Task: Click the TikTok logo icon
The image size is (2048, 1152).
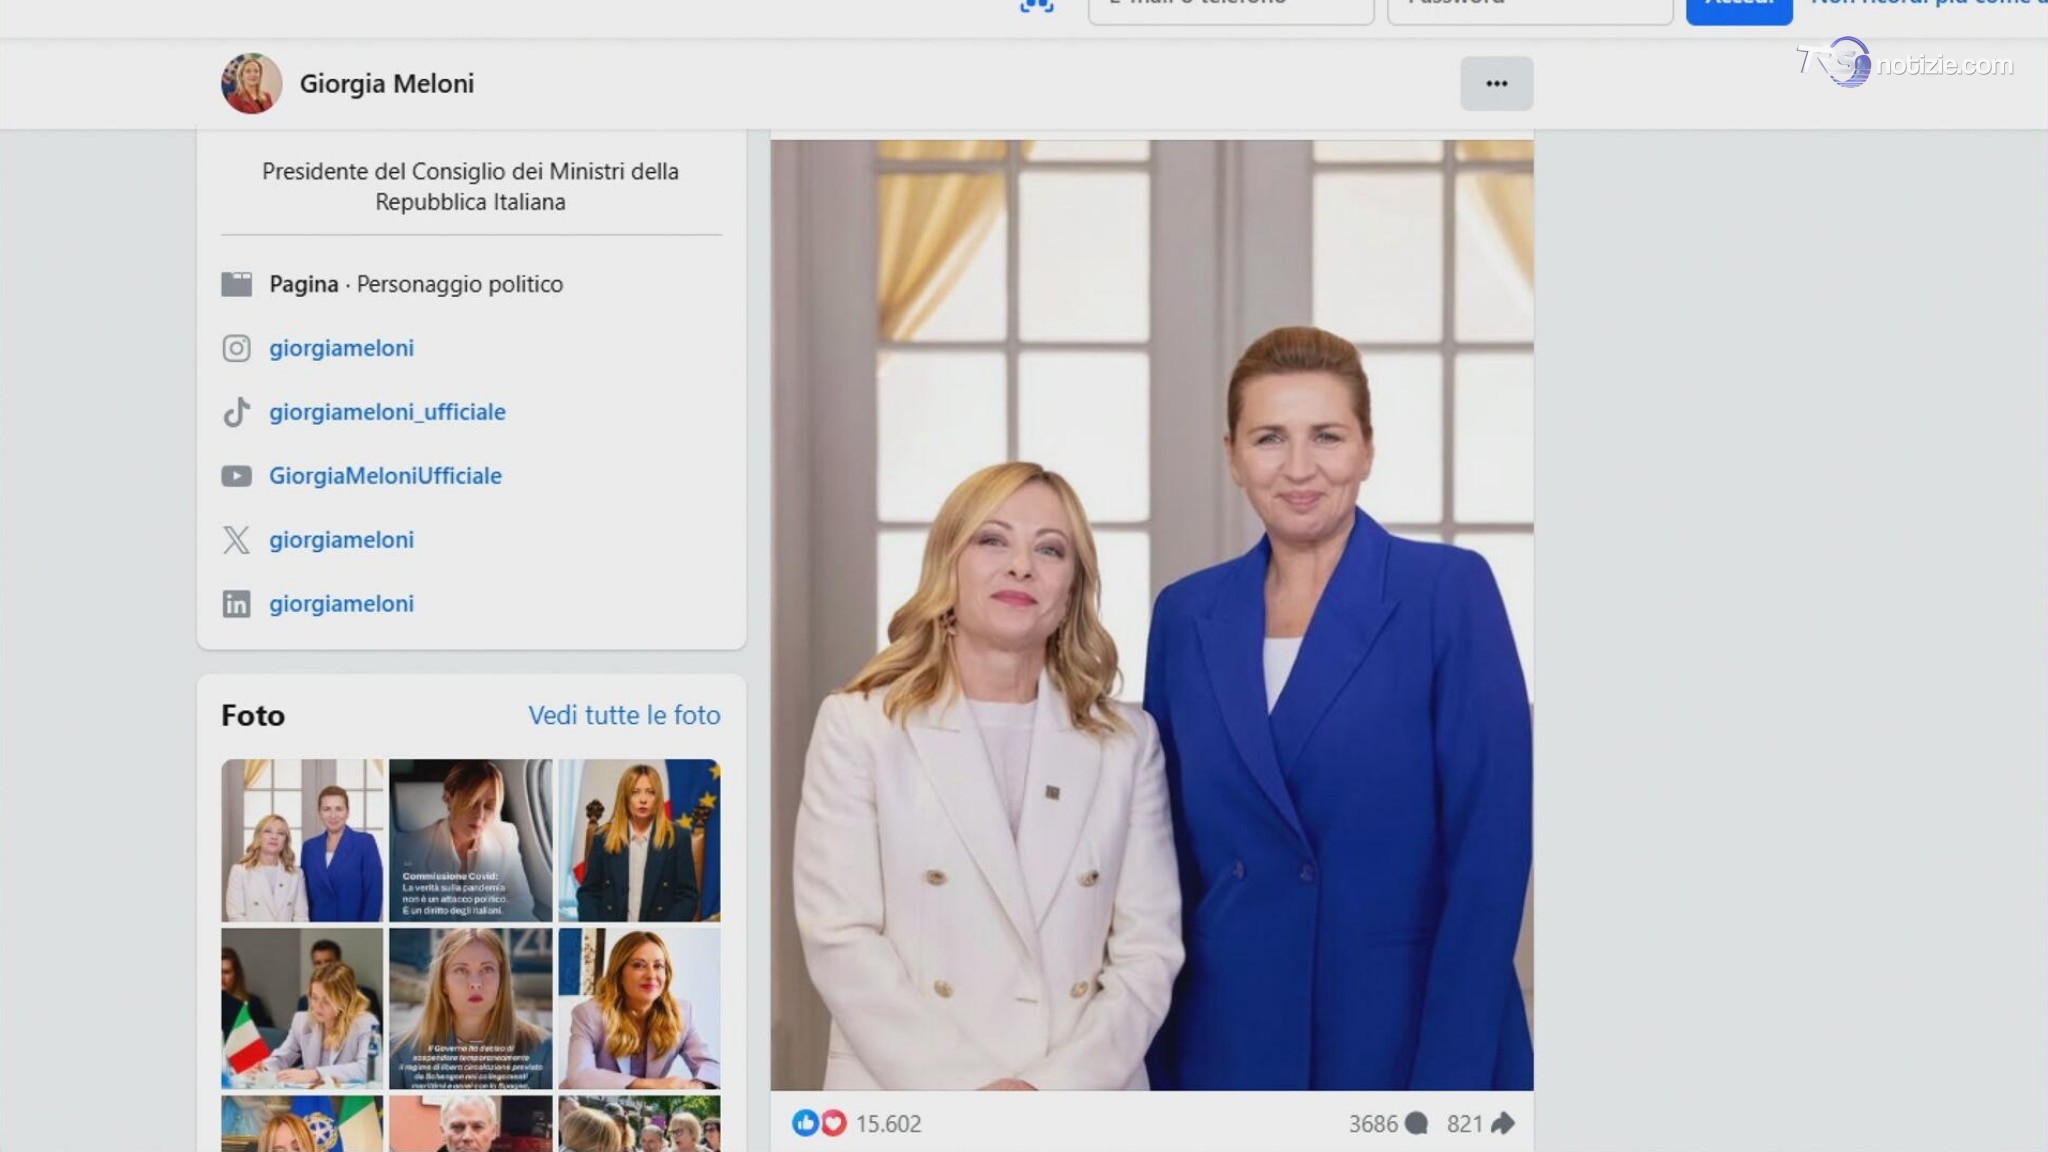Action: (236, 412)
